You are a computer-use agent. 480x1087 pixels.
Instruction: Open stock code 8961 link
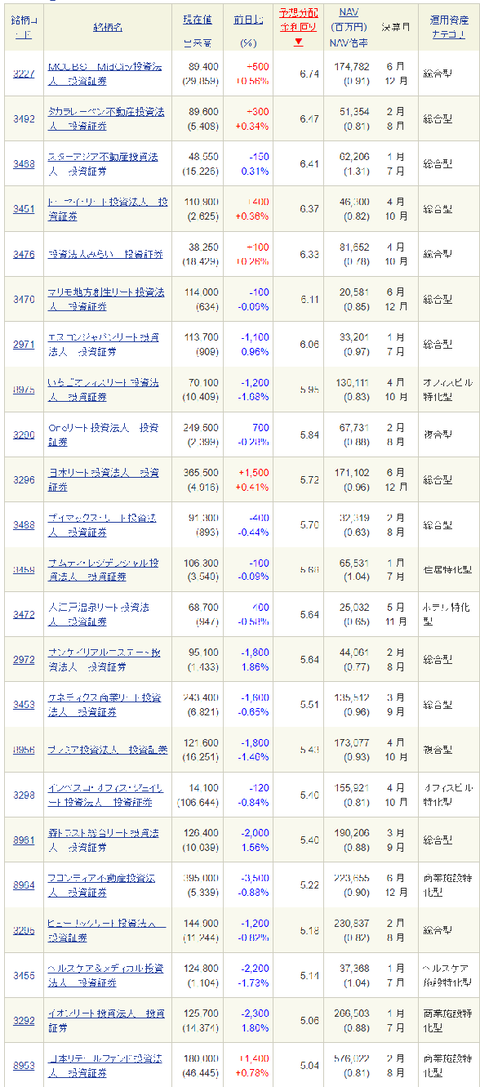click(x=22, y=841)
